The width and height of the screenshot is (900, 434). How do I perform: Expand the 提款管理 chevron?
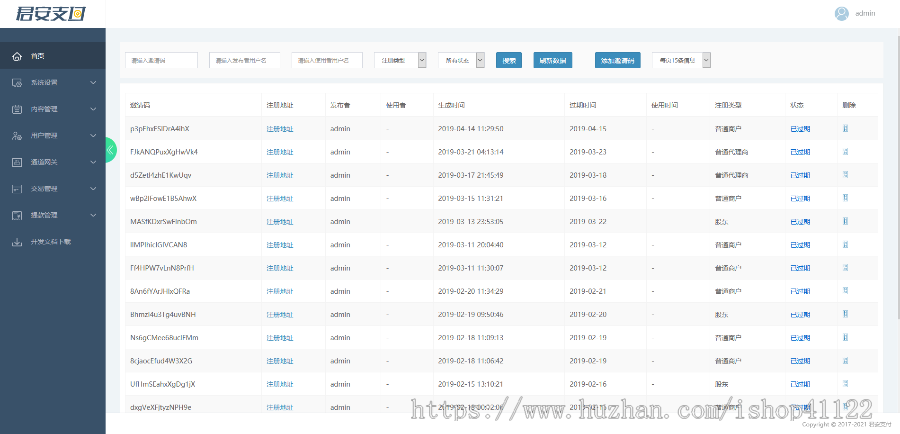click(94, 215)
